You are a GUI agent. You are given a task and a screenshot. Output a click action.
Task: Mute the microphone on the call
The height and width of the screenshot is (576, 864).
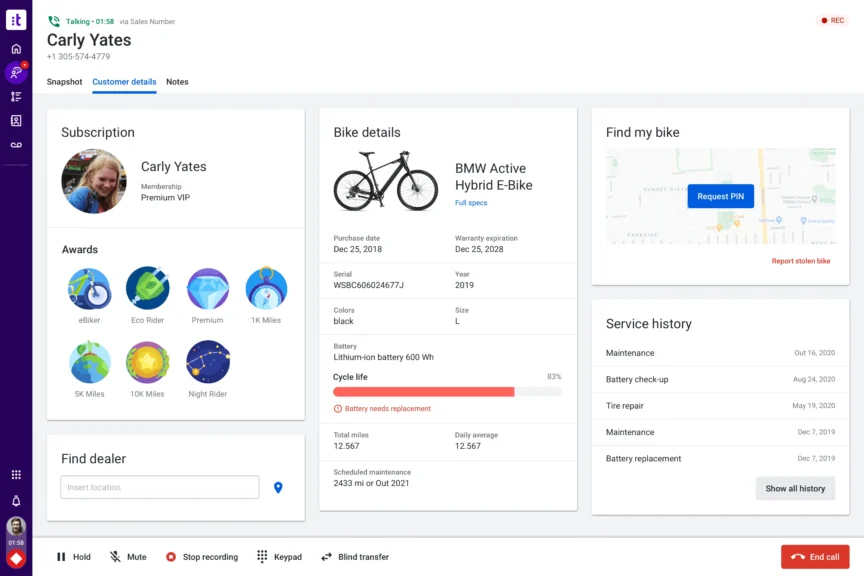pyautogui.click(x=128, y=557)
